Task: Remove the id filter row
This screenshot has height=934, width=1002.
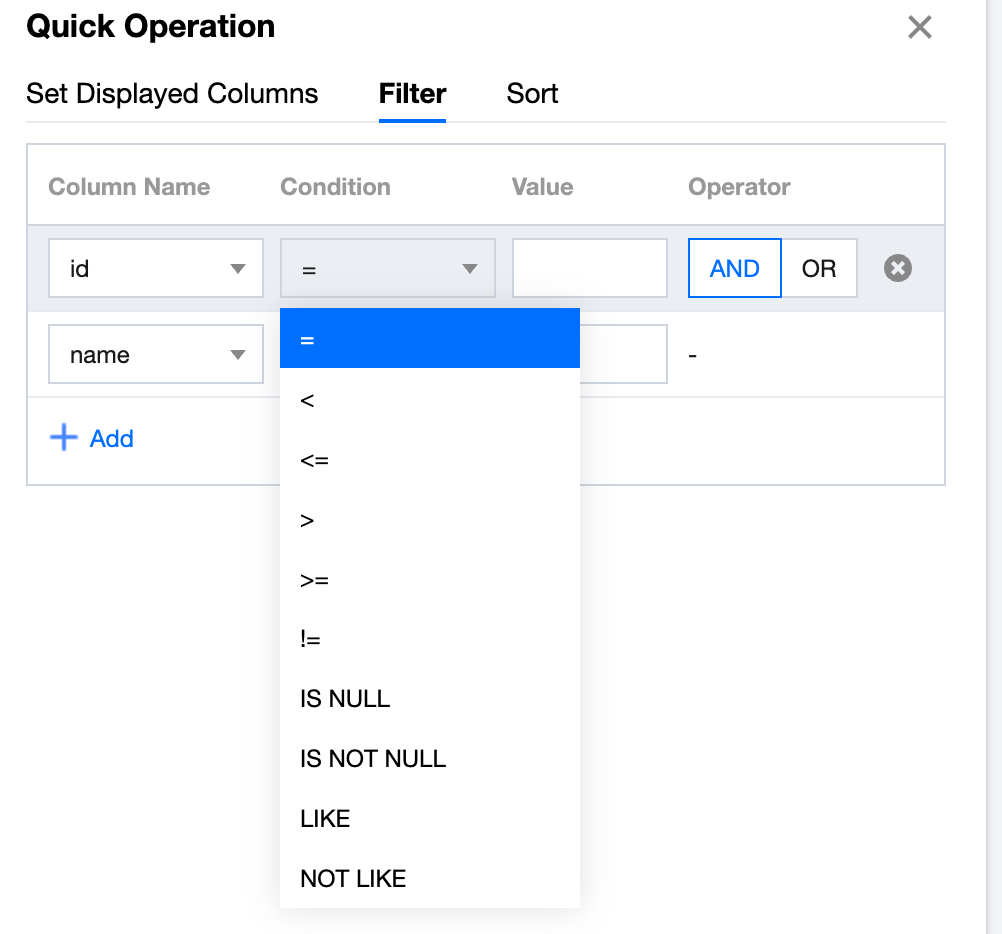Action: click(898, 268)
